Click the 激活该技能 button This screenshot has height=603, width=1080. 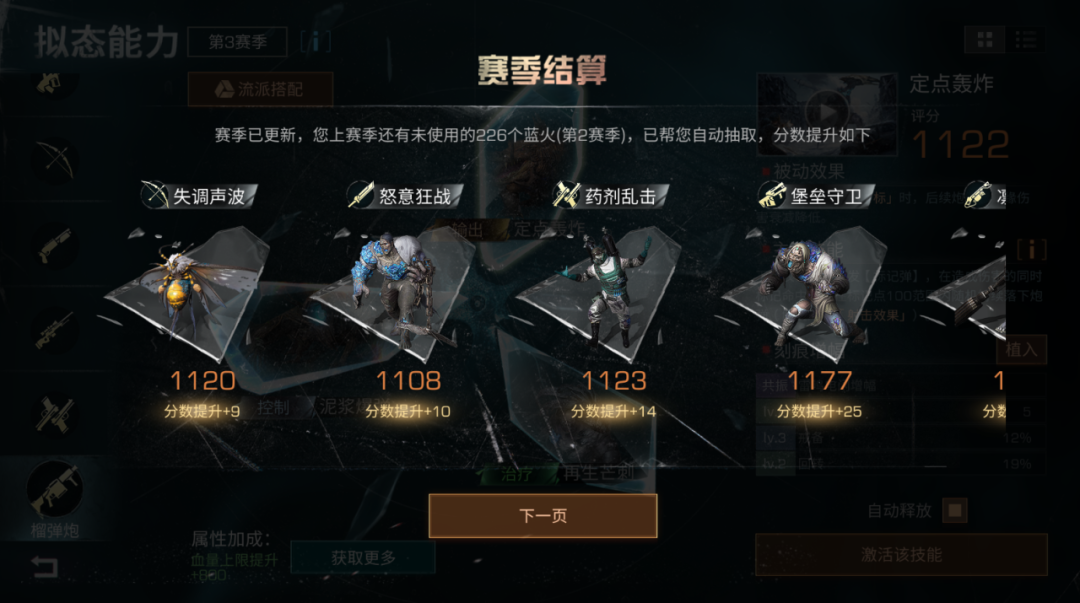[901, 555]
